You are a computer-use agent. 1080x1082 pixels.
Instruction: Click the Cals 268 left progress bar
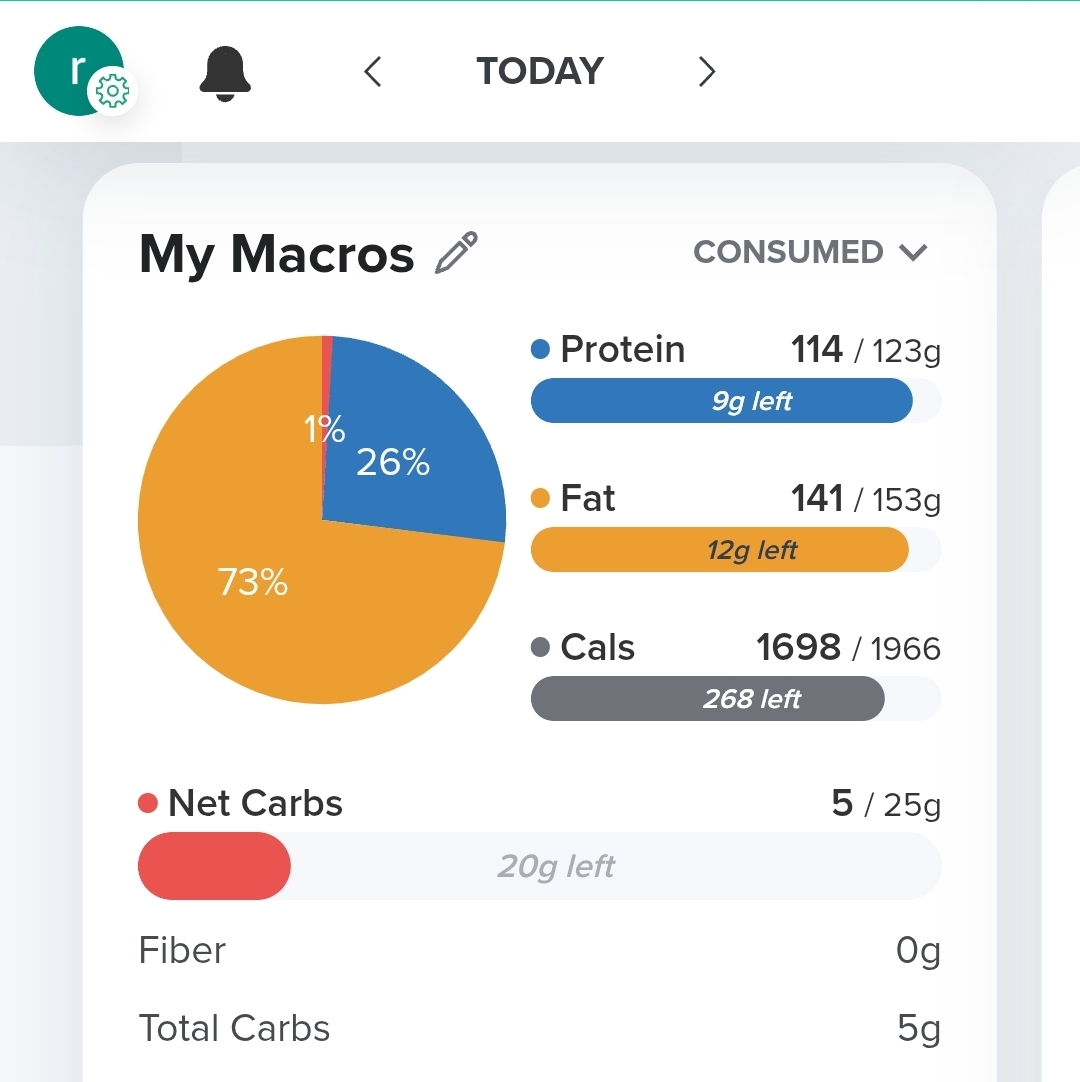735,699
